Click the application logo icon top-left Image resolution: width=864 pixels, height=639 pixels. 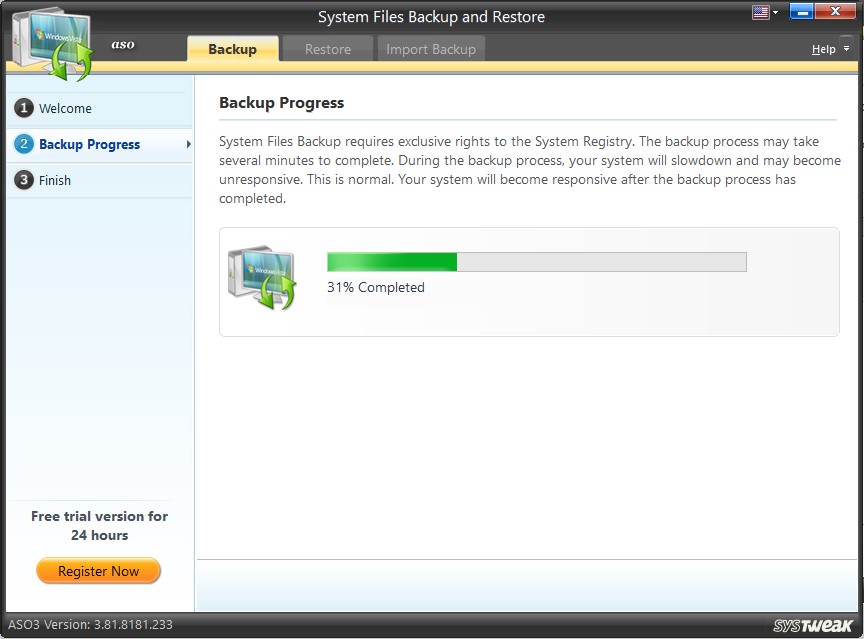[50, 38]
